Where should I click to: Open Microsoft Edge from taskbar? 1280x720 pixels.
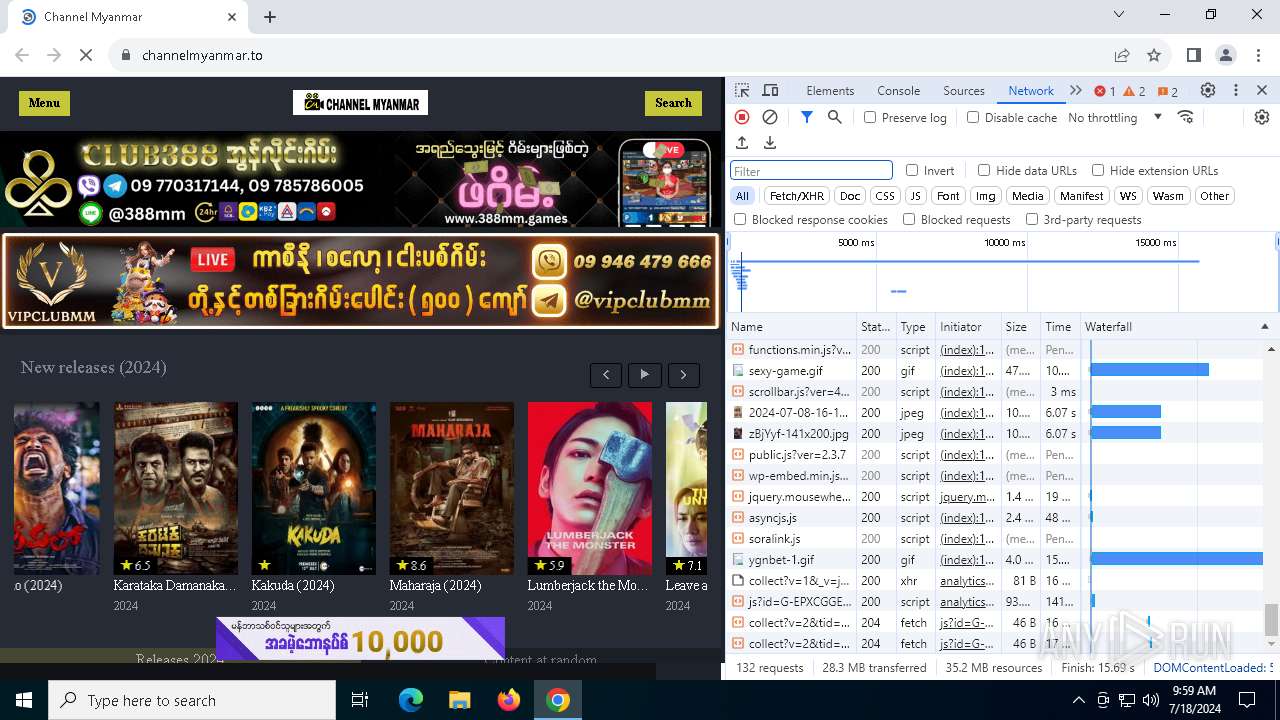pos(411,700)
